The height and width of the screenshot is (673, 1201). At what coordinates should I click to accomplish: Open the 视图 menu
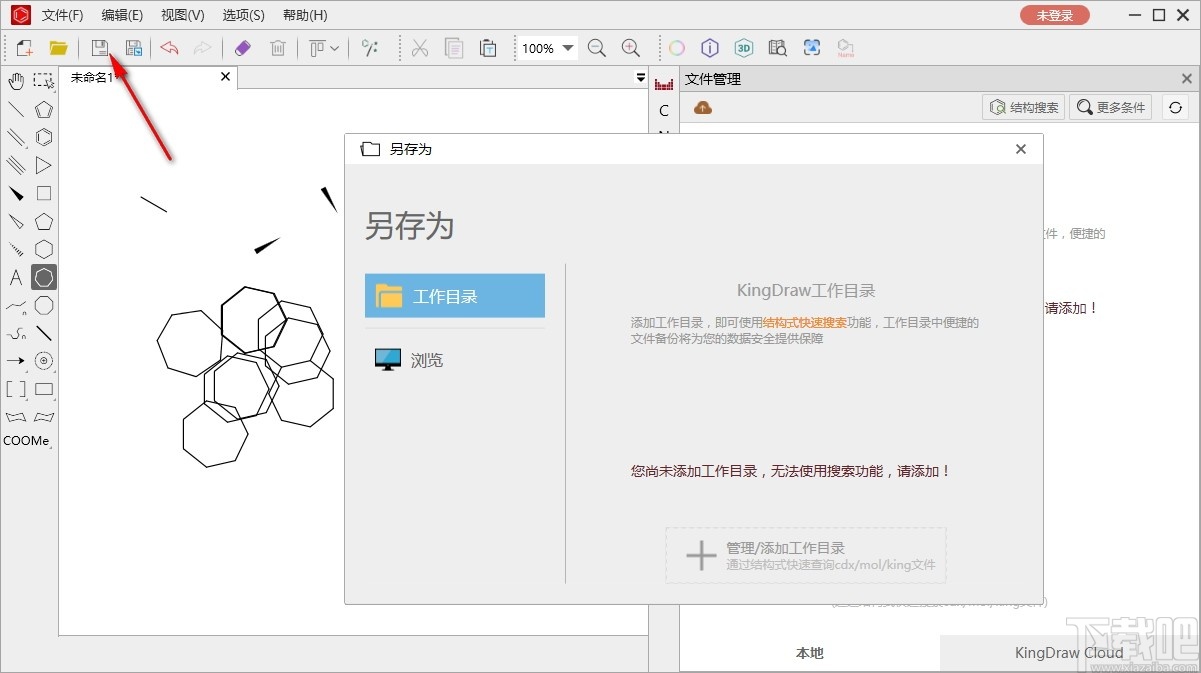tap(182, 15)
